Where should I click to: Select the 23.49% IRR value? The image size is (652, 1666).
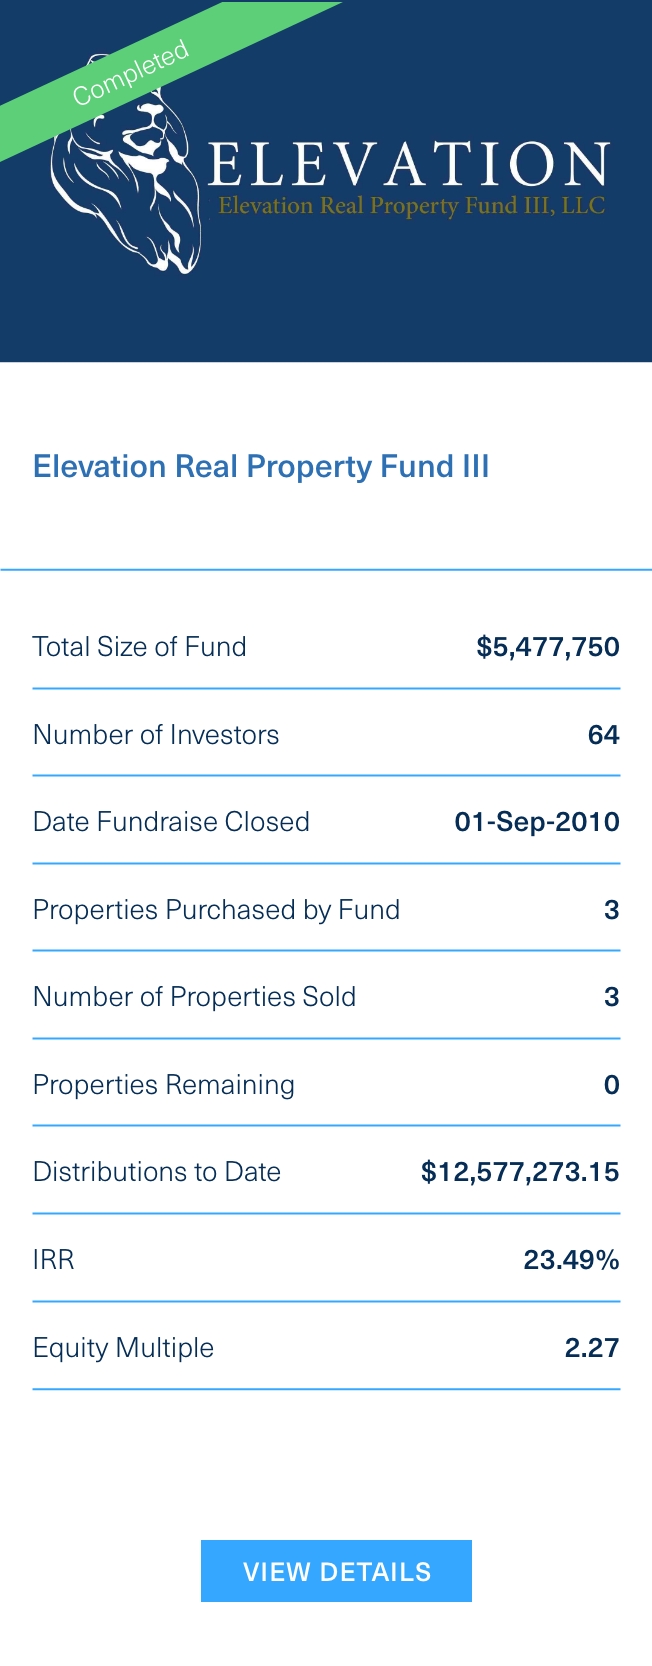[x=571, y=1260]
